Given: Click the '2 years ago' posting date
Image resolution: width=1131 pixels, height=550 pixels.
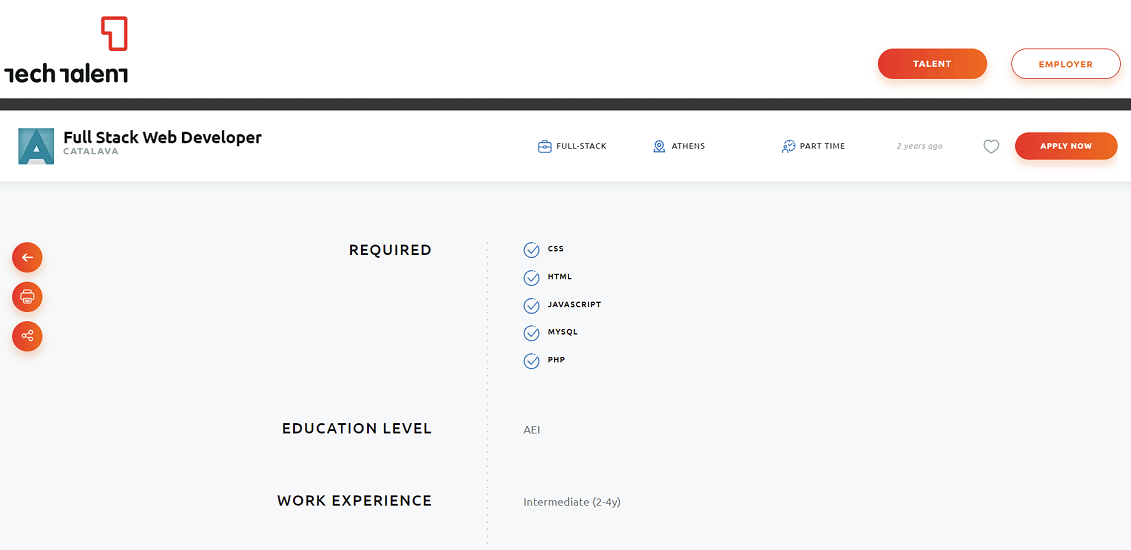Looking at the screenshot, I should click(x=920, y=146).
